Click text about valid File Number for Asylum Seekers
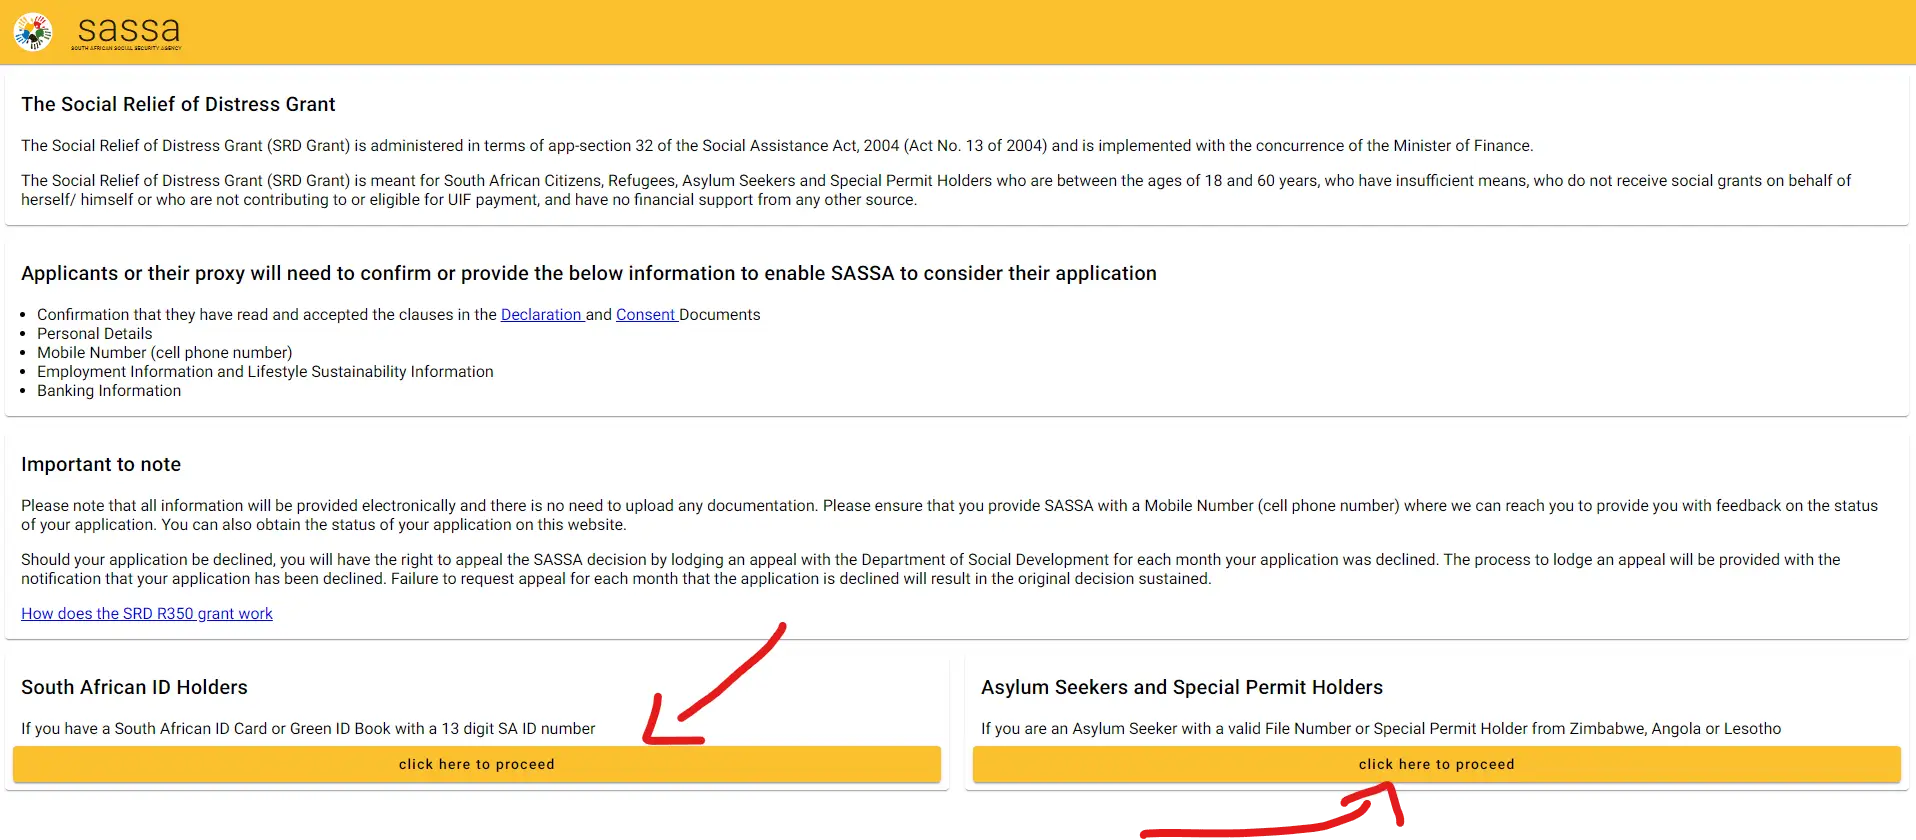Image resolution: width=1916 pixels, height=840 pixels. coord(1381,729)
